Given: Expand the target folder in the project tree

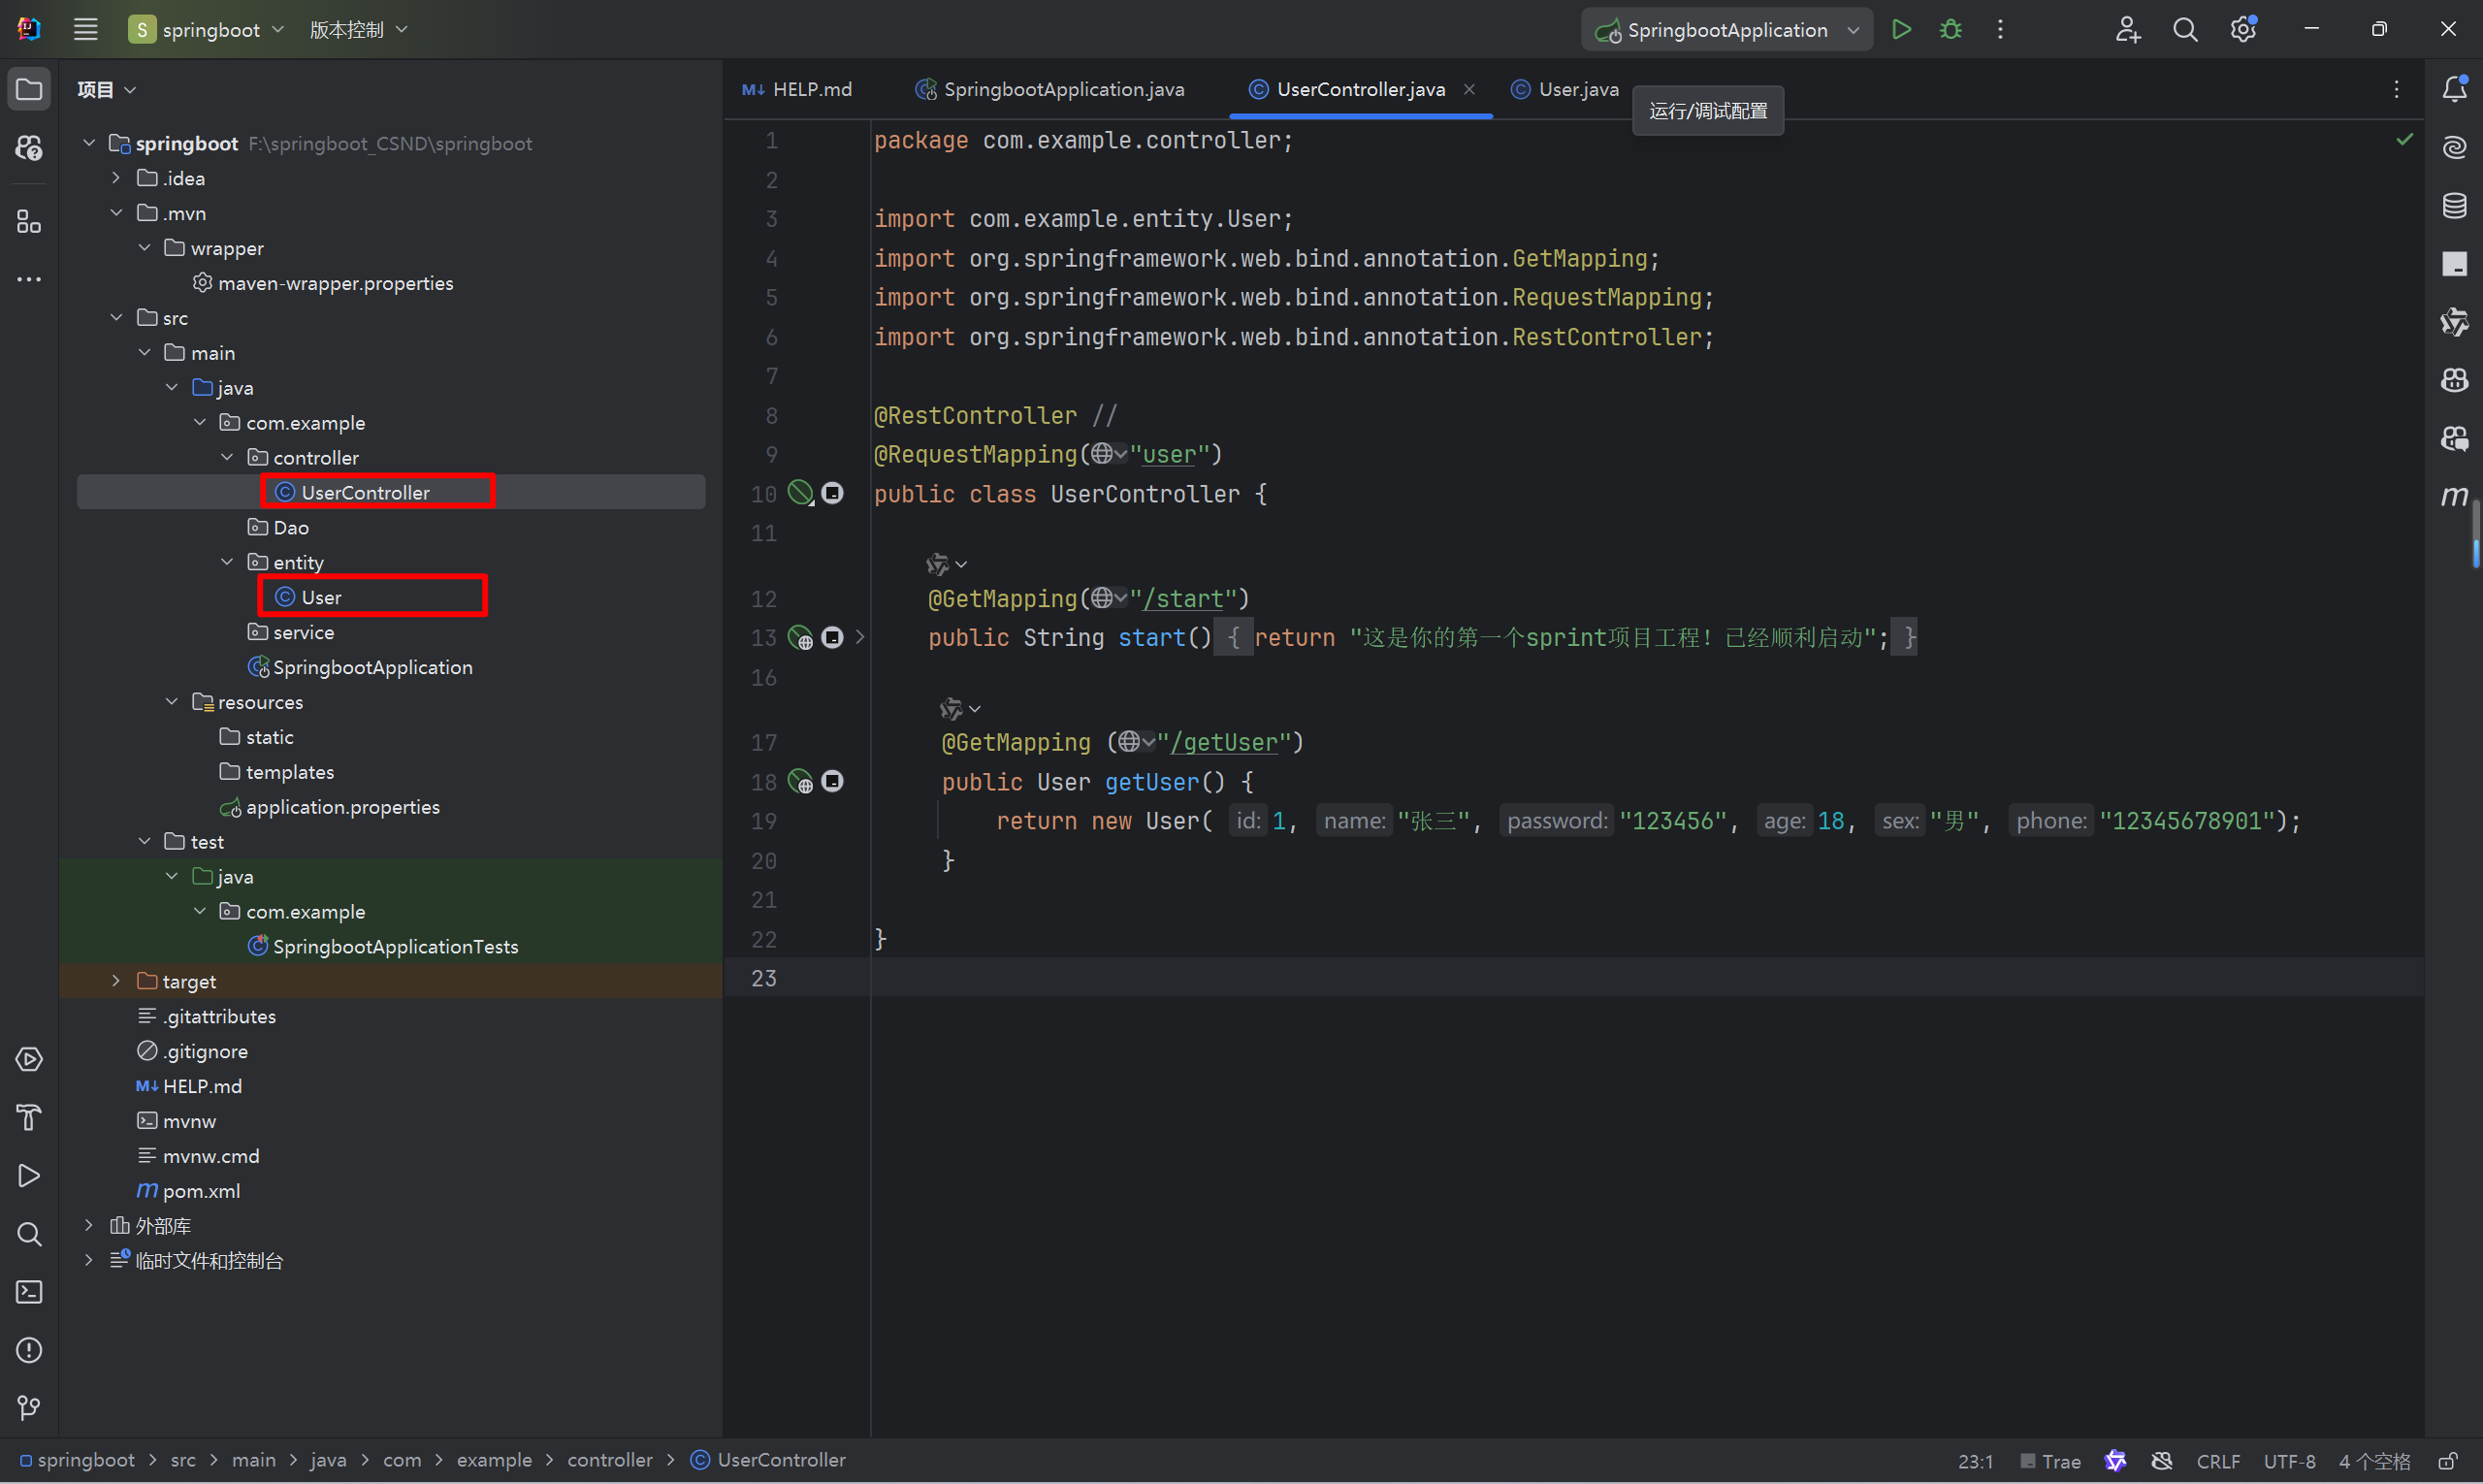Looking at the screenshot, I should tap(116, 981).
